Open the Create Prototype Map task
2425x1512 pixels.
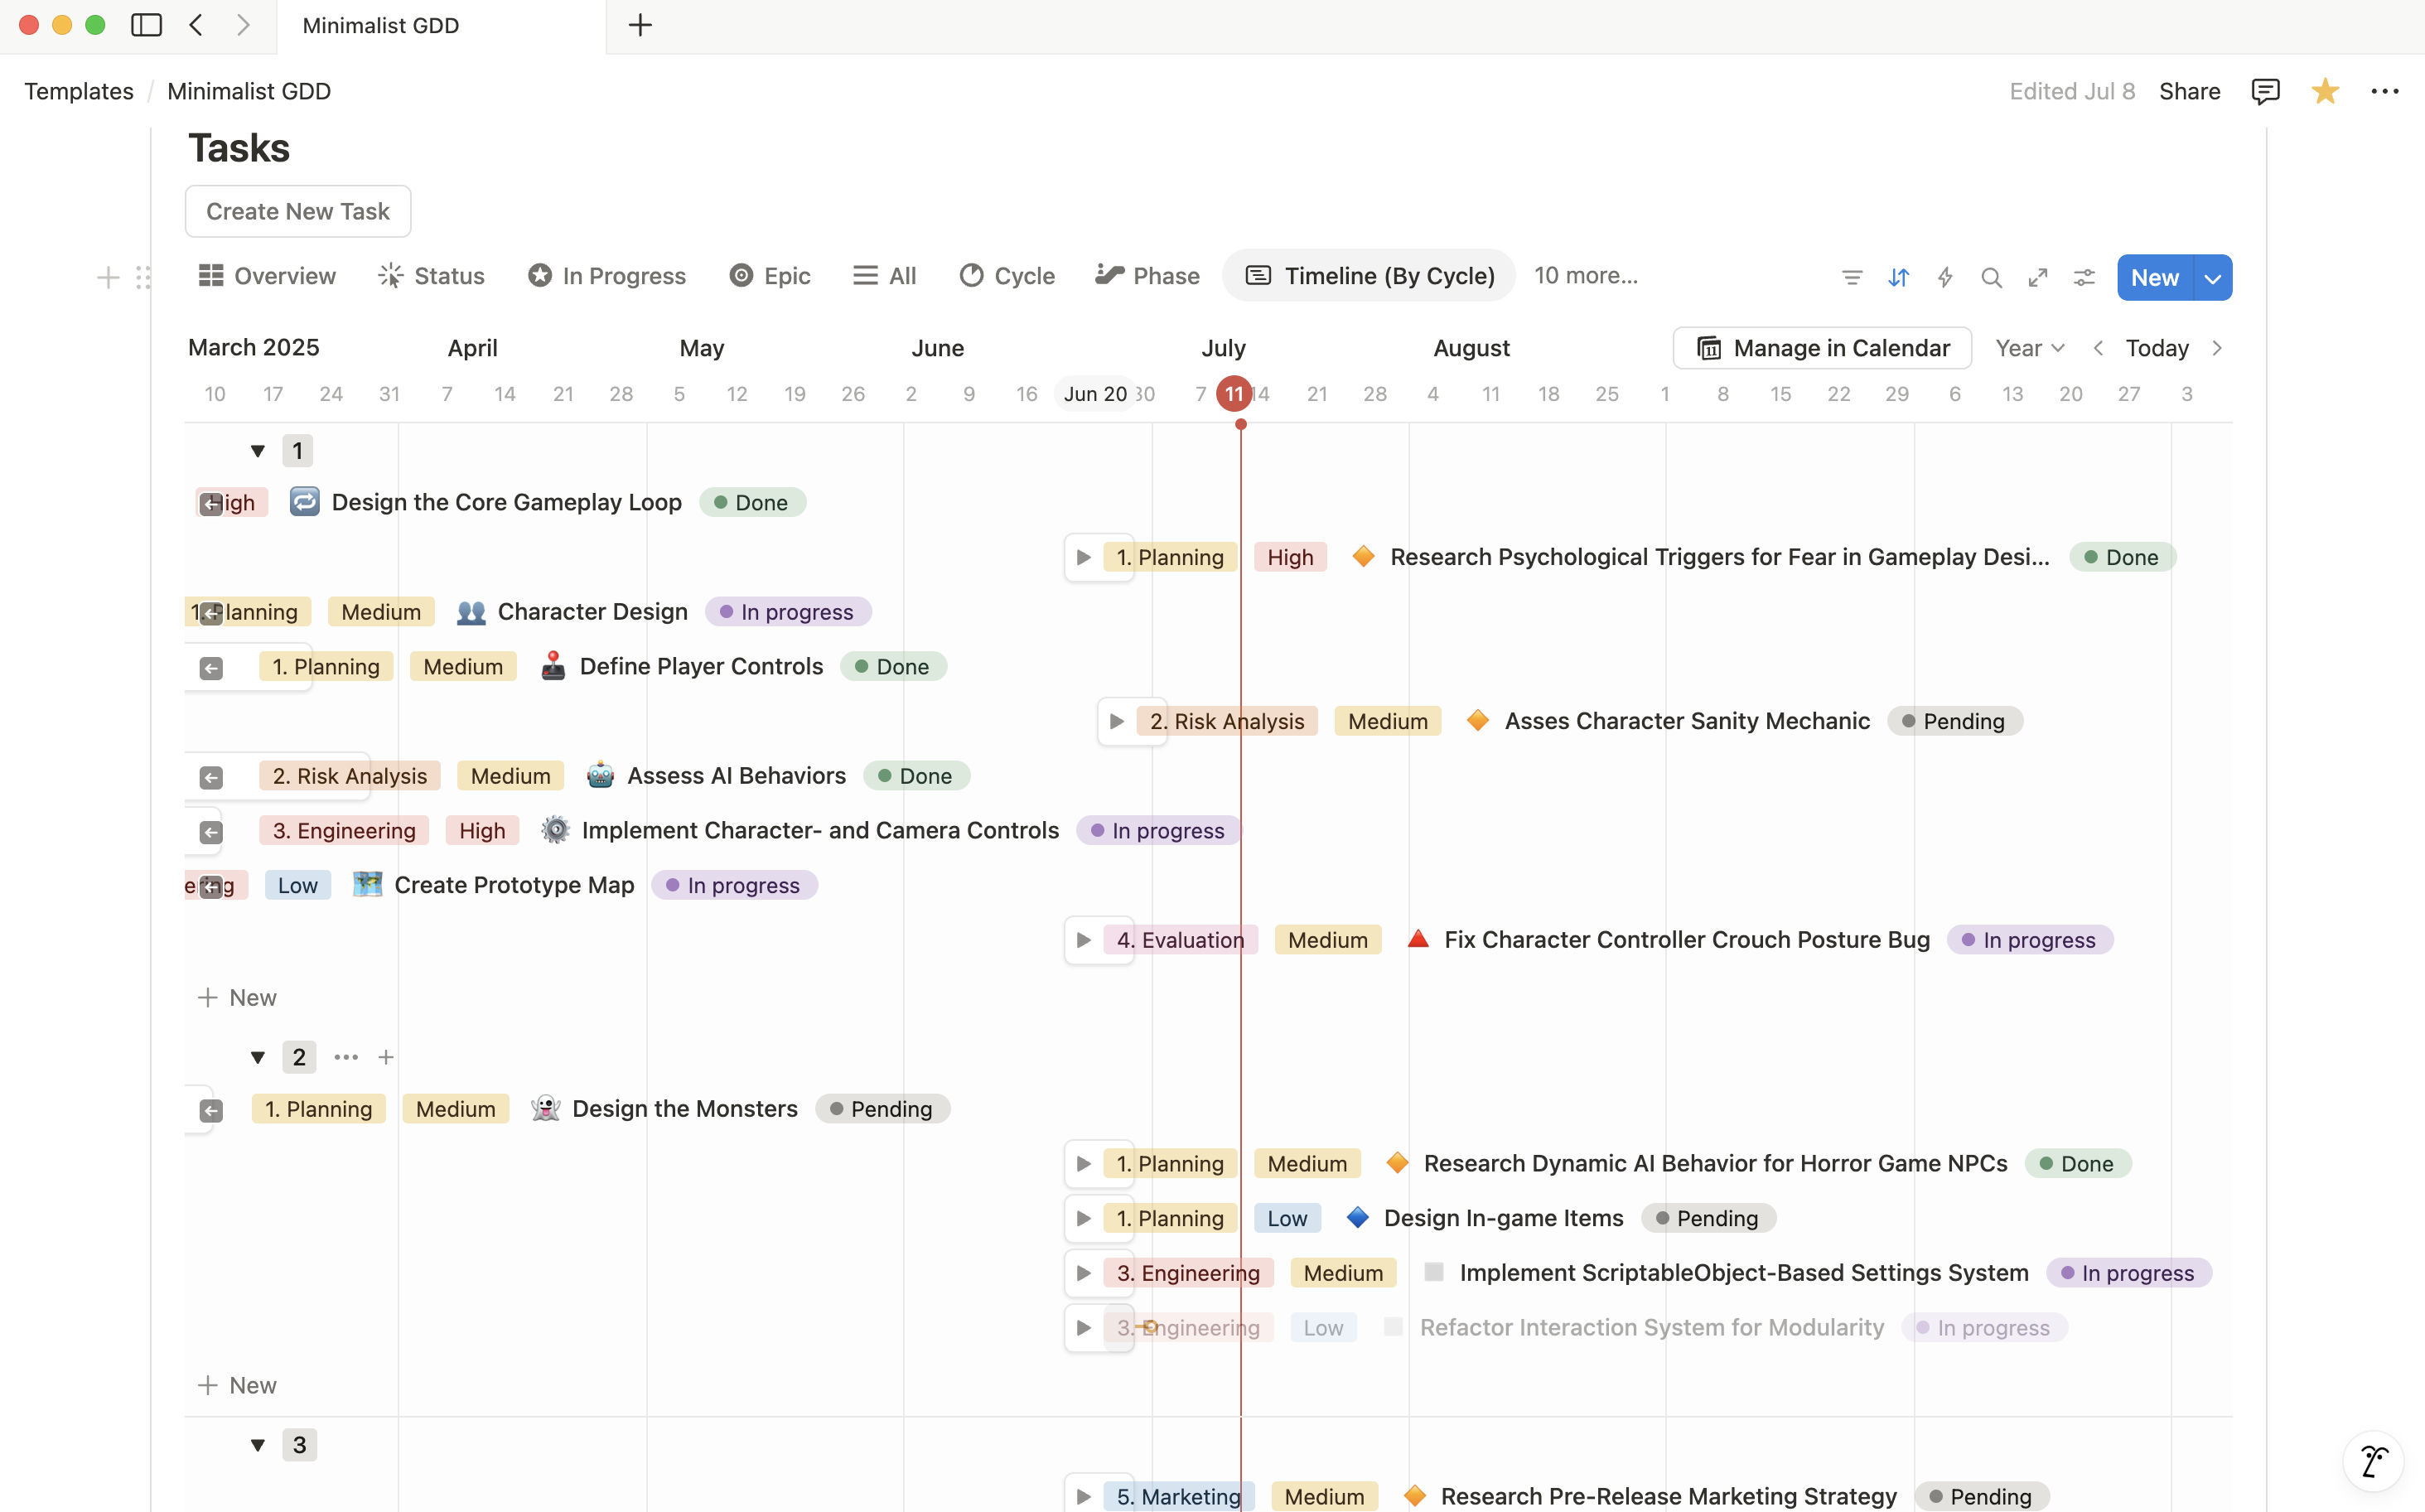click(514, 886)
